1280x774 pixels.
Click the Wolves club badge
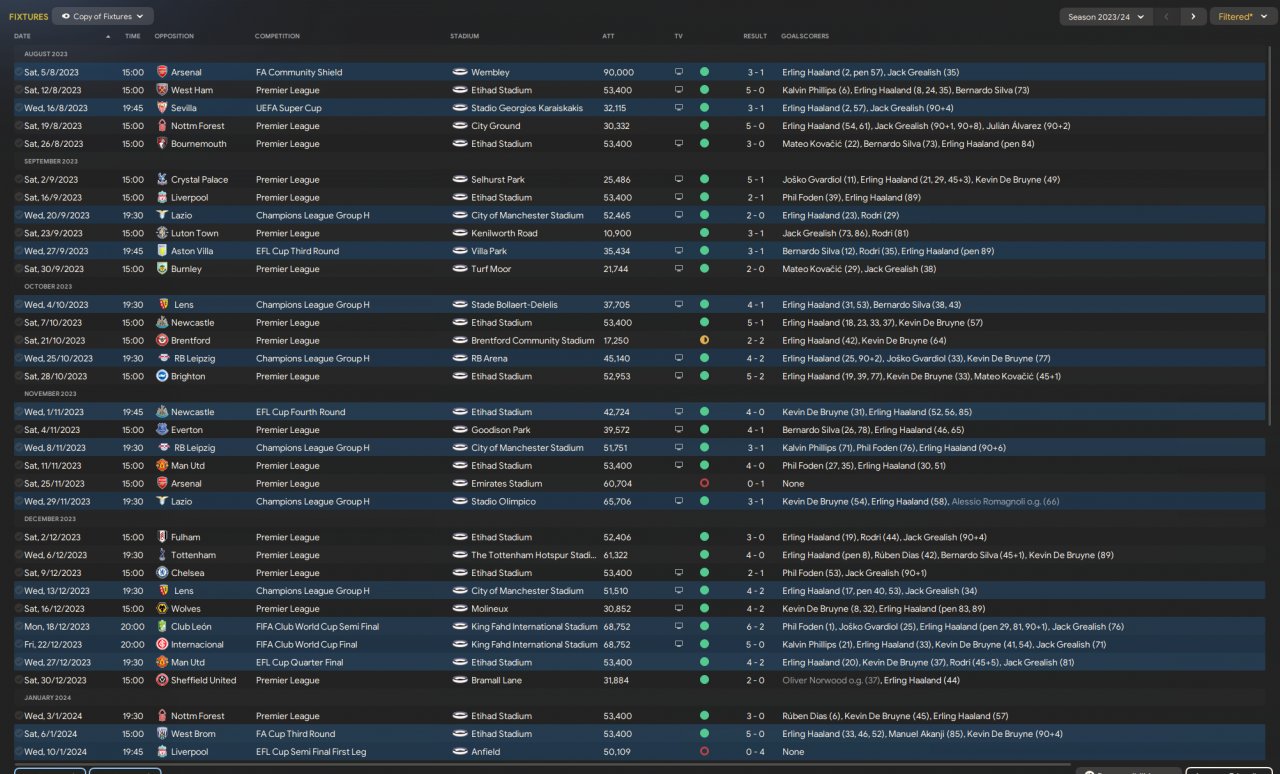point(162,609)
